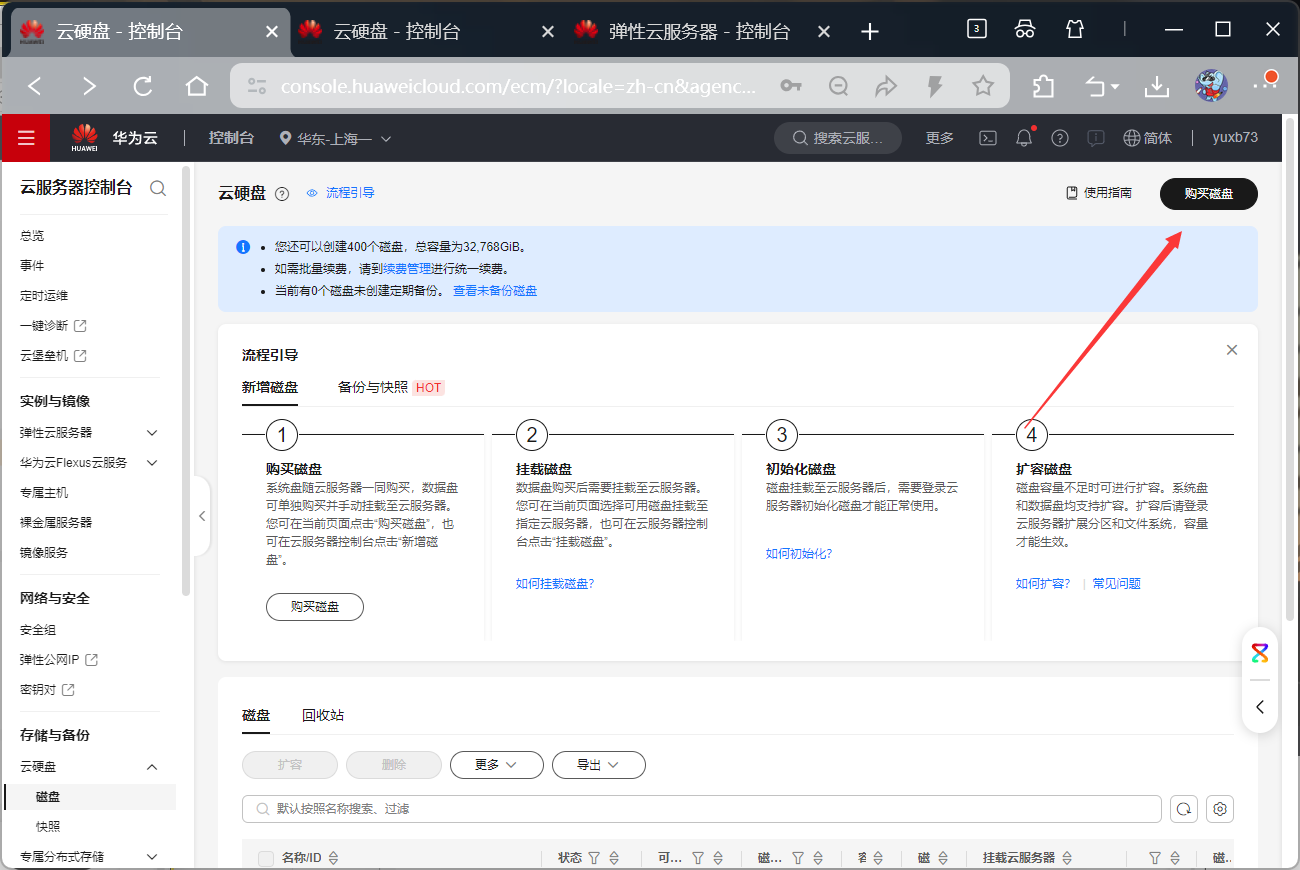Open 安全组 in the sidebar
Image resolution: width=1300 pixels, height=870 pixels.
point(38,630)
